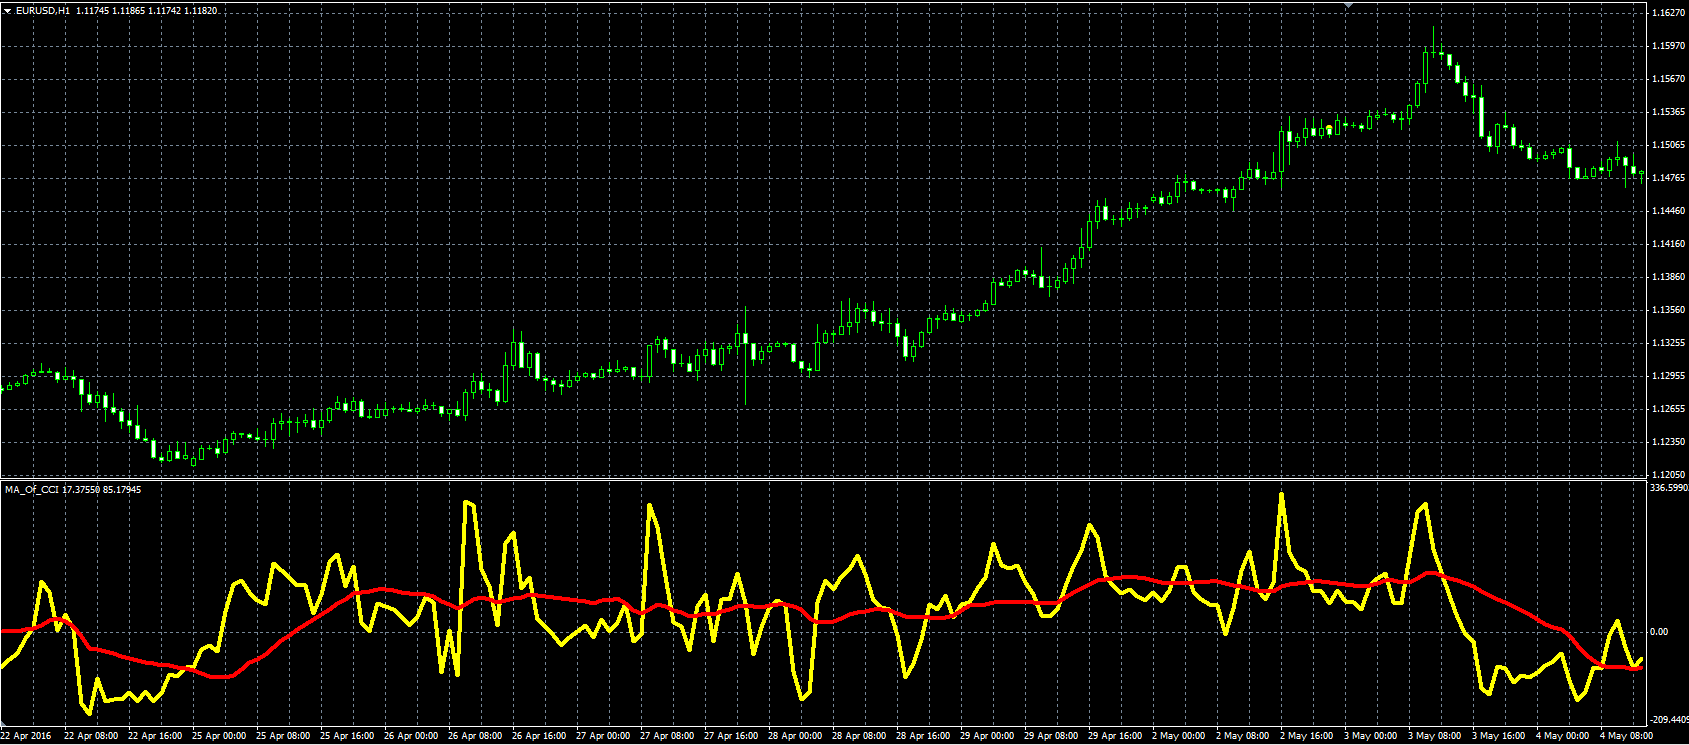Click the 1.14765 price axis value
Viewport: 1689px width, 745px height.
1667,178
